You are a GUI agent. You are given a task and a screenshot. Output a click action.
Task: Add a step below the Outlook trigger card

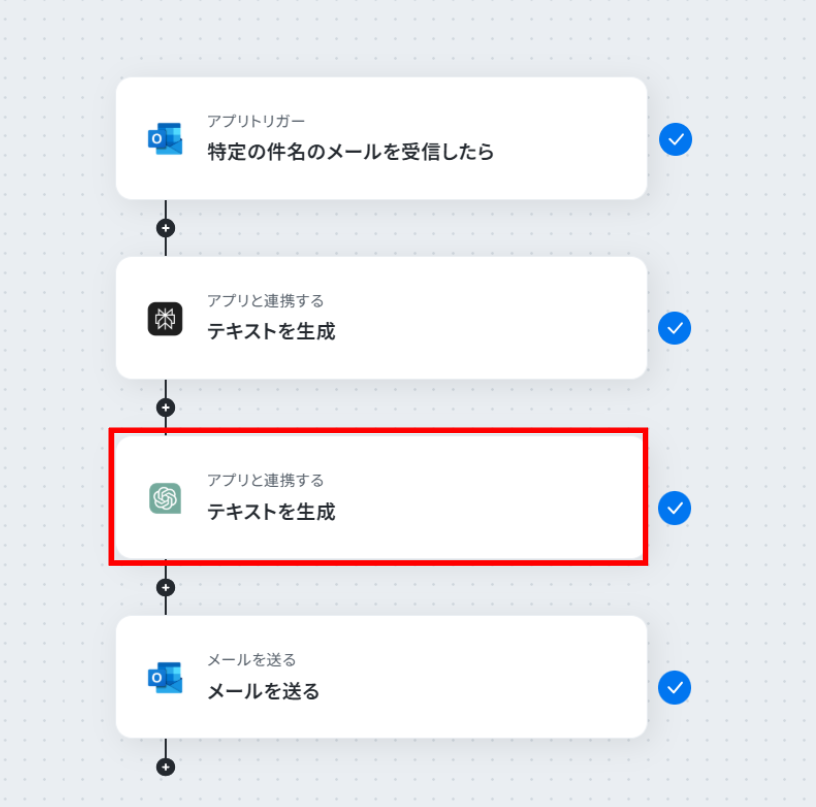[x=165, y=228]
